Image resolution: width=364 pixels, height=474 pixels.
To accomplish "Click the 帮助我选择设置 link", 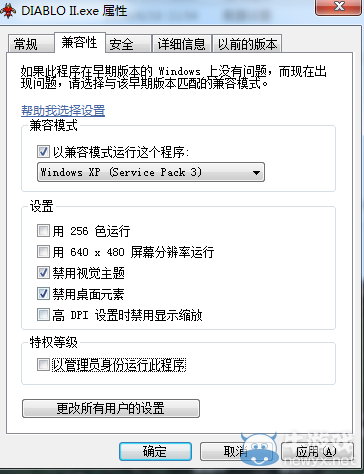I will pos(63,110).
